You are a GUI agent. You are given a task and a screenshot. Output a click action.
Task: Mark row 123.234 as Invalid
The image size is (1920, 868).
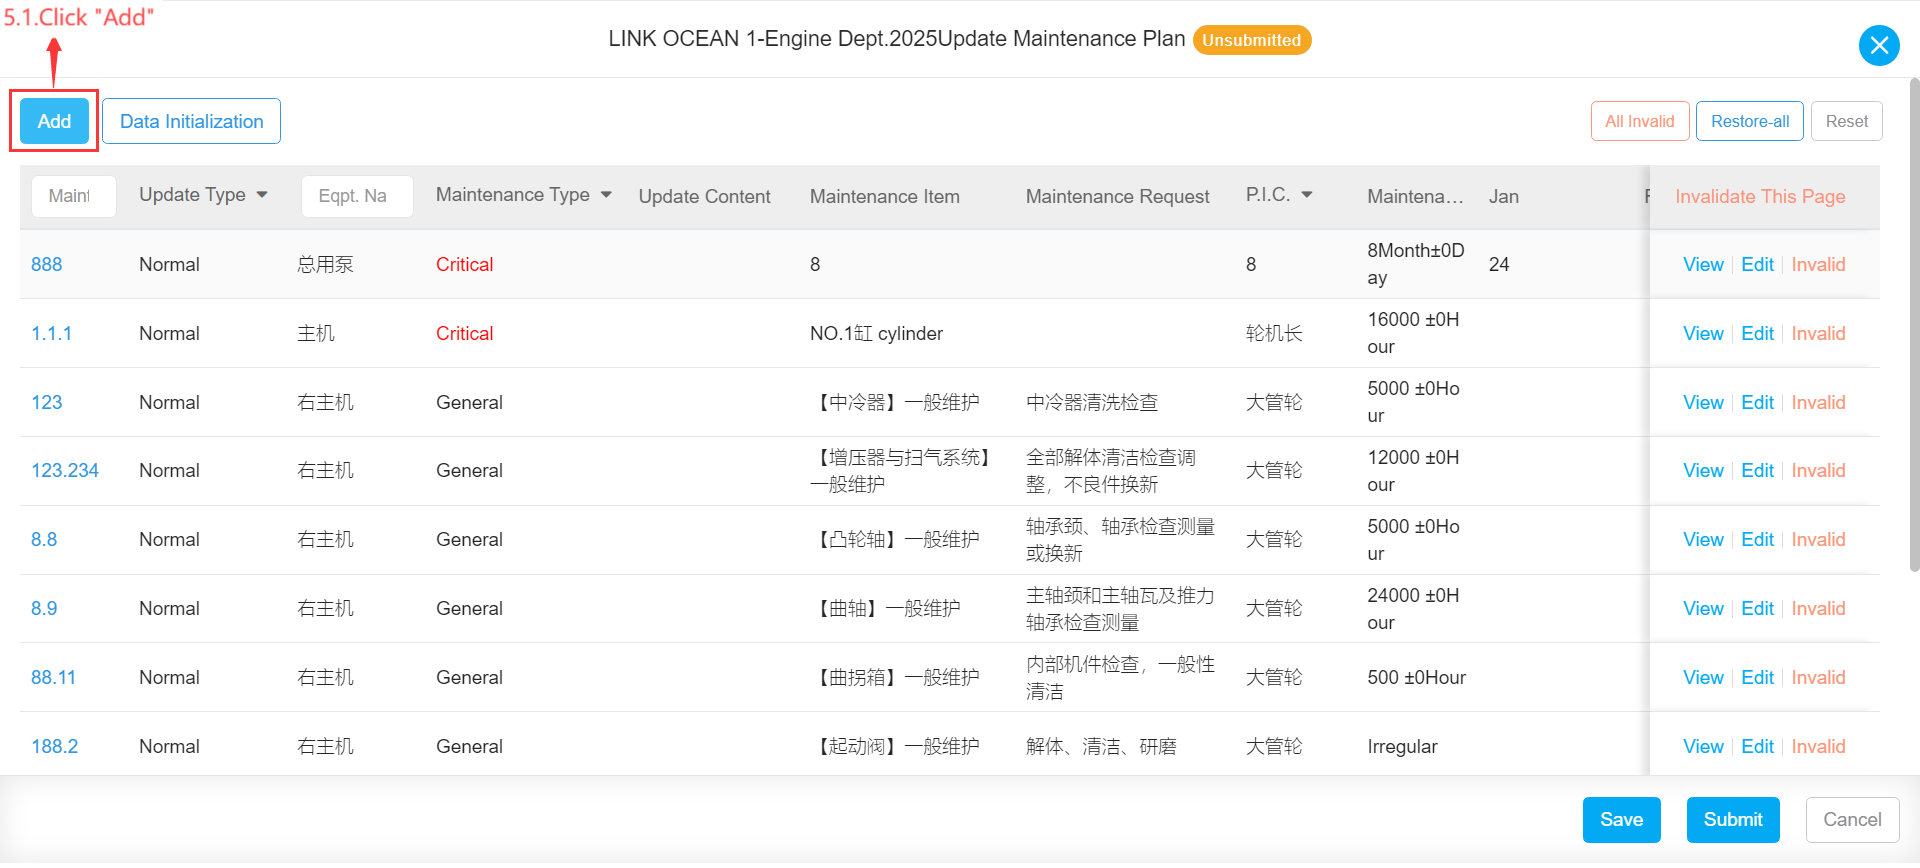[1818, 471]
